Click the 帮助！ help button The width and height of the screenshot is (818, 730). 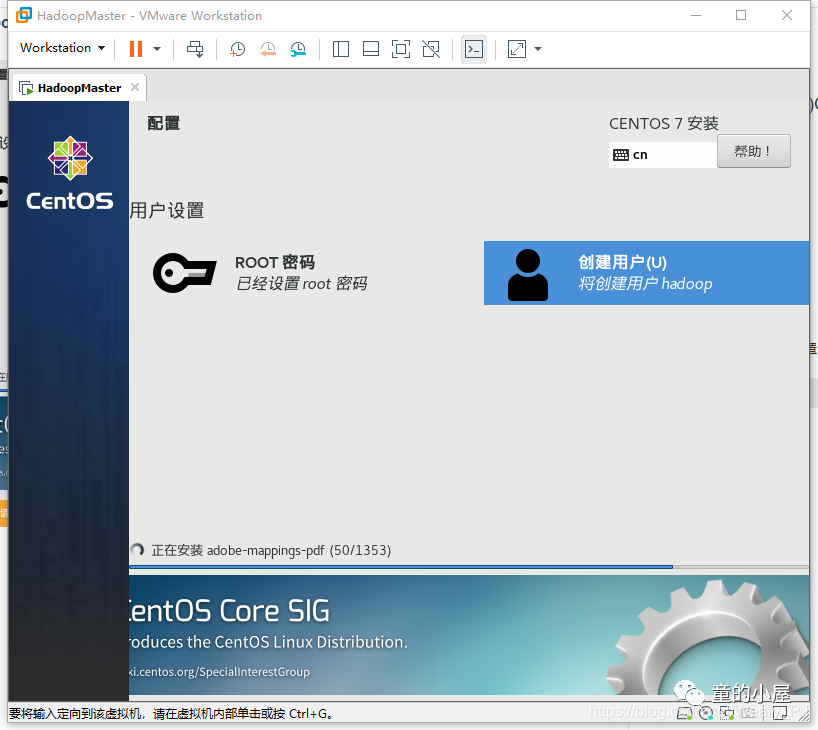pos(753,151)
